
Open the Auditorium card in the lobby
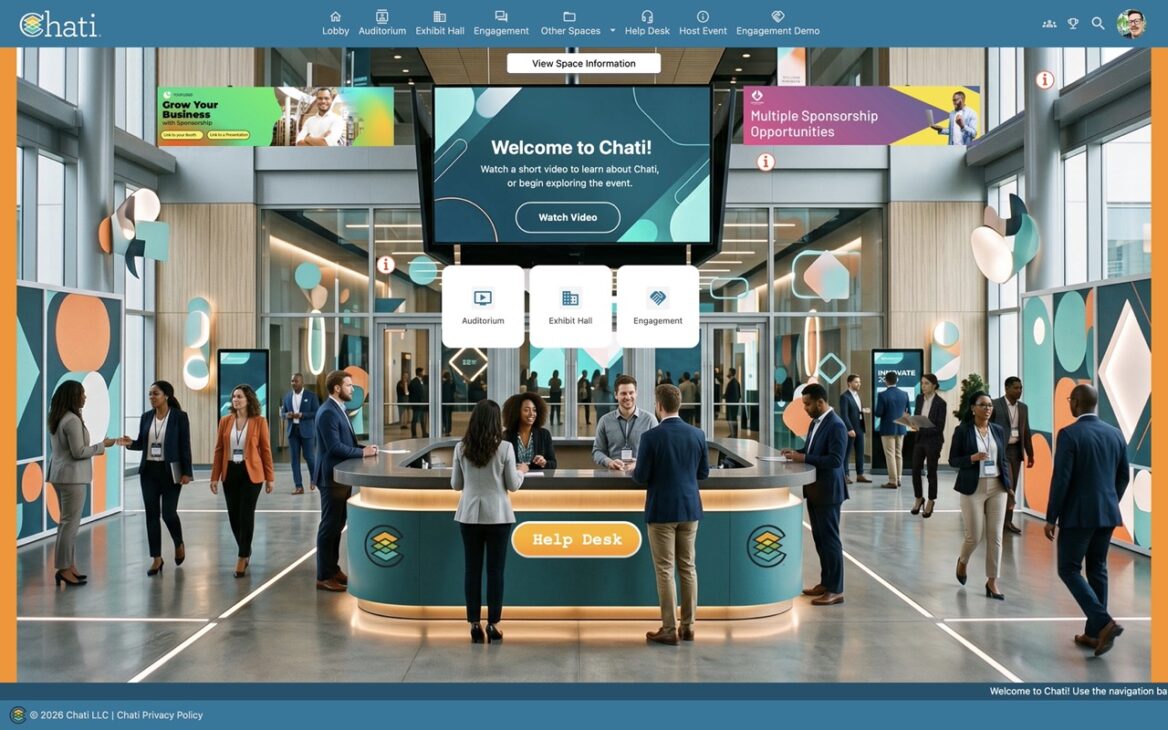[483, 306]
